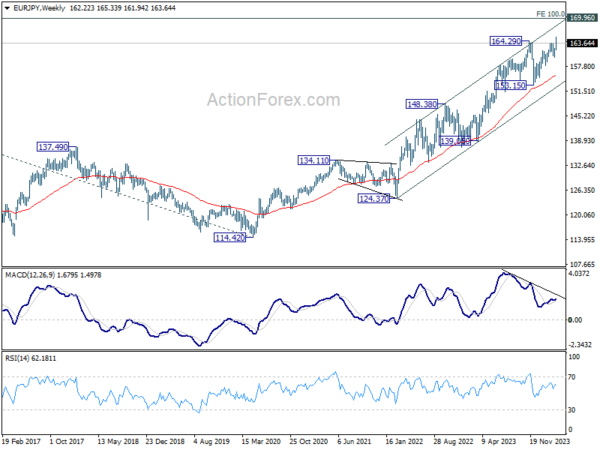
Task: Click the RSI 70 level label
Action: click(x=572, y=377)
